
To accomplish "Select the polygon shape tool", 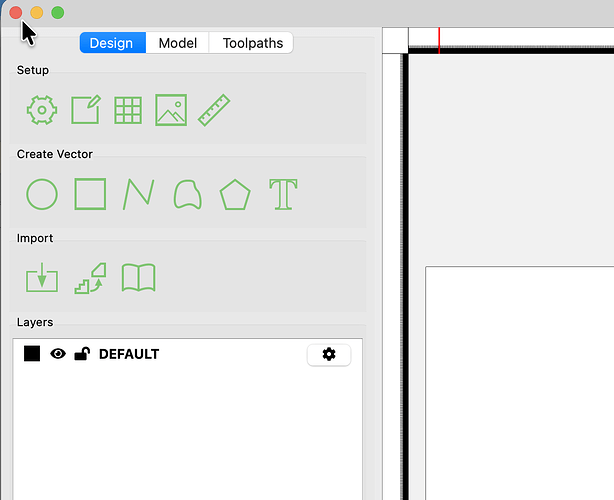I will click(235, 195).
